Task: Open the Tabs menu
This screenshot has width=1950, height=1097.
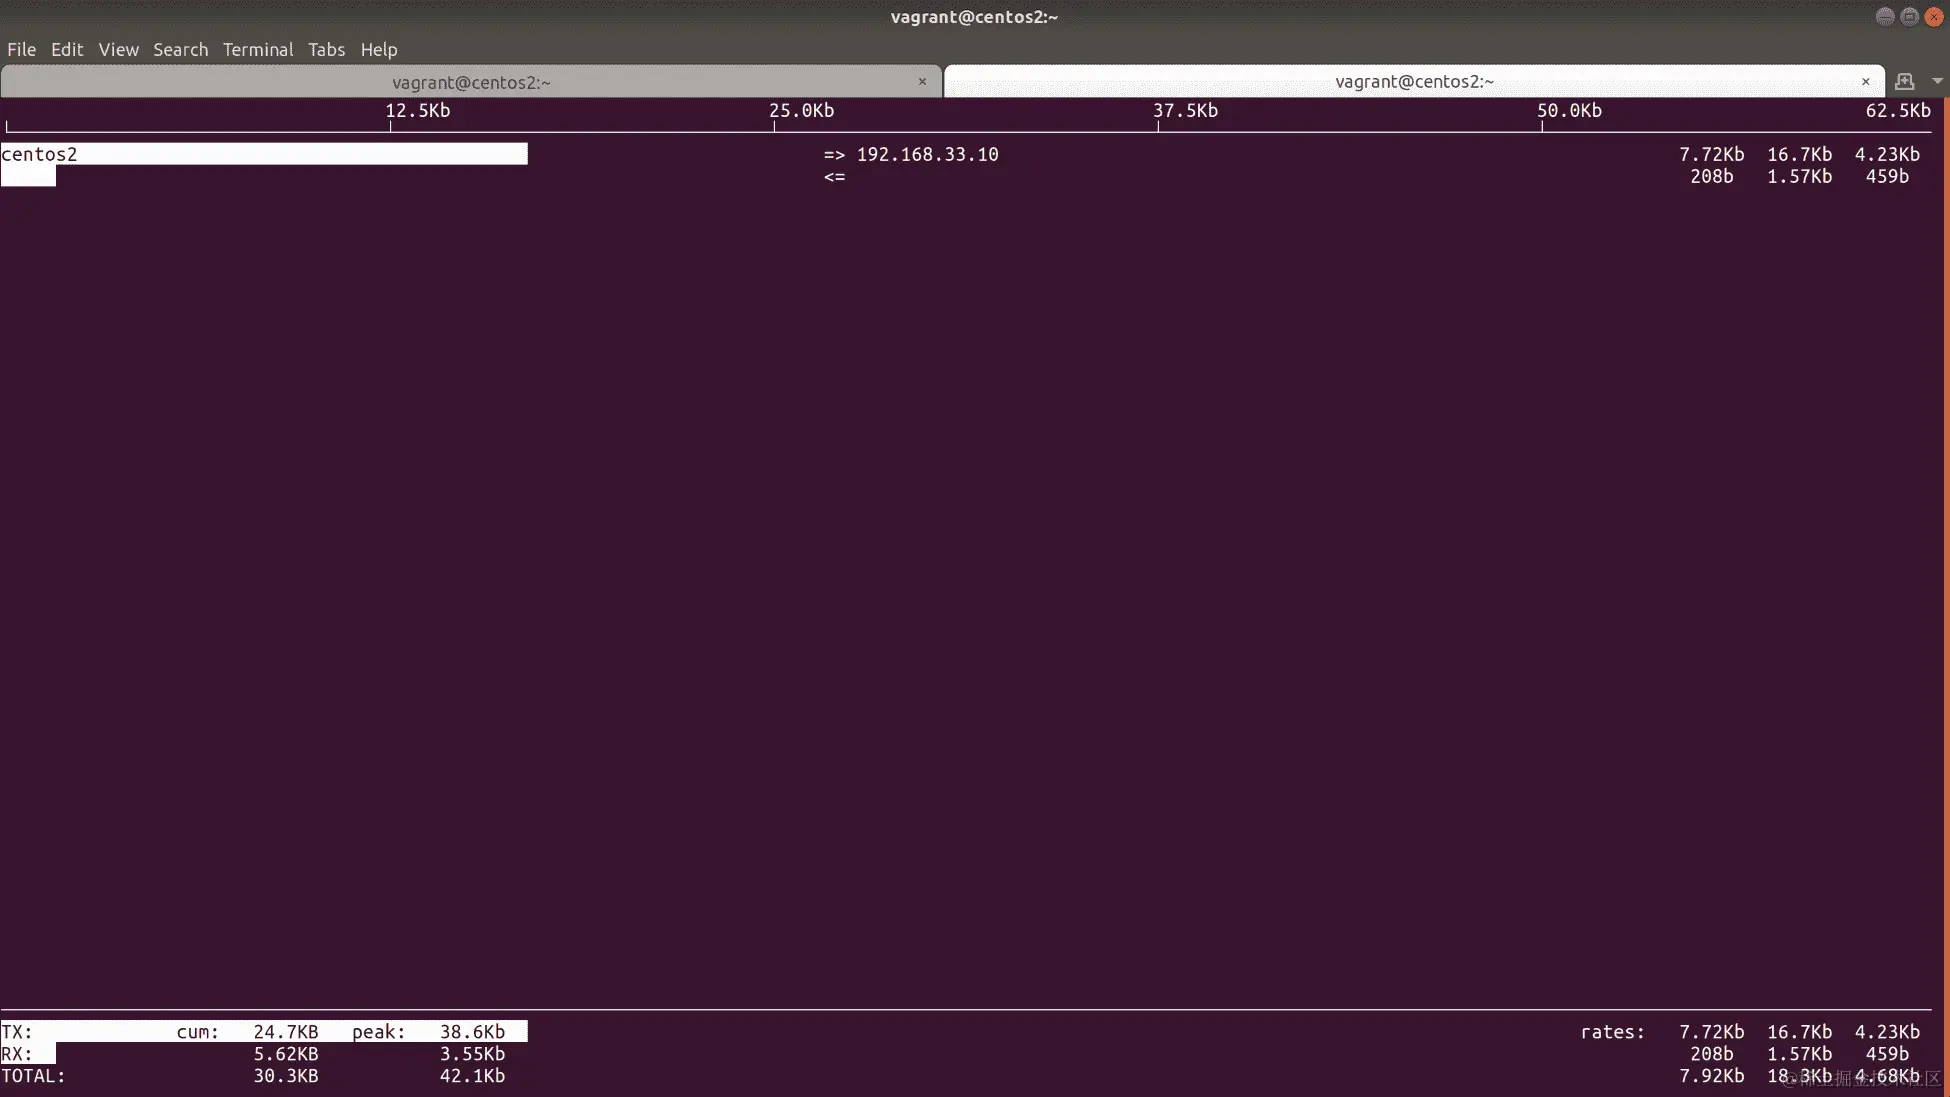Action: click(x=326, y=49)
